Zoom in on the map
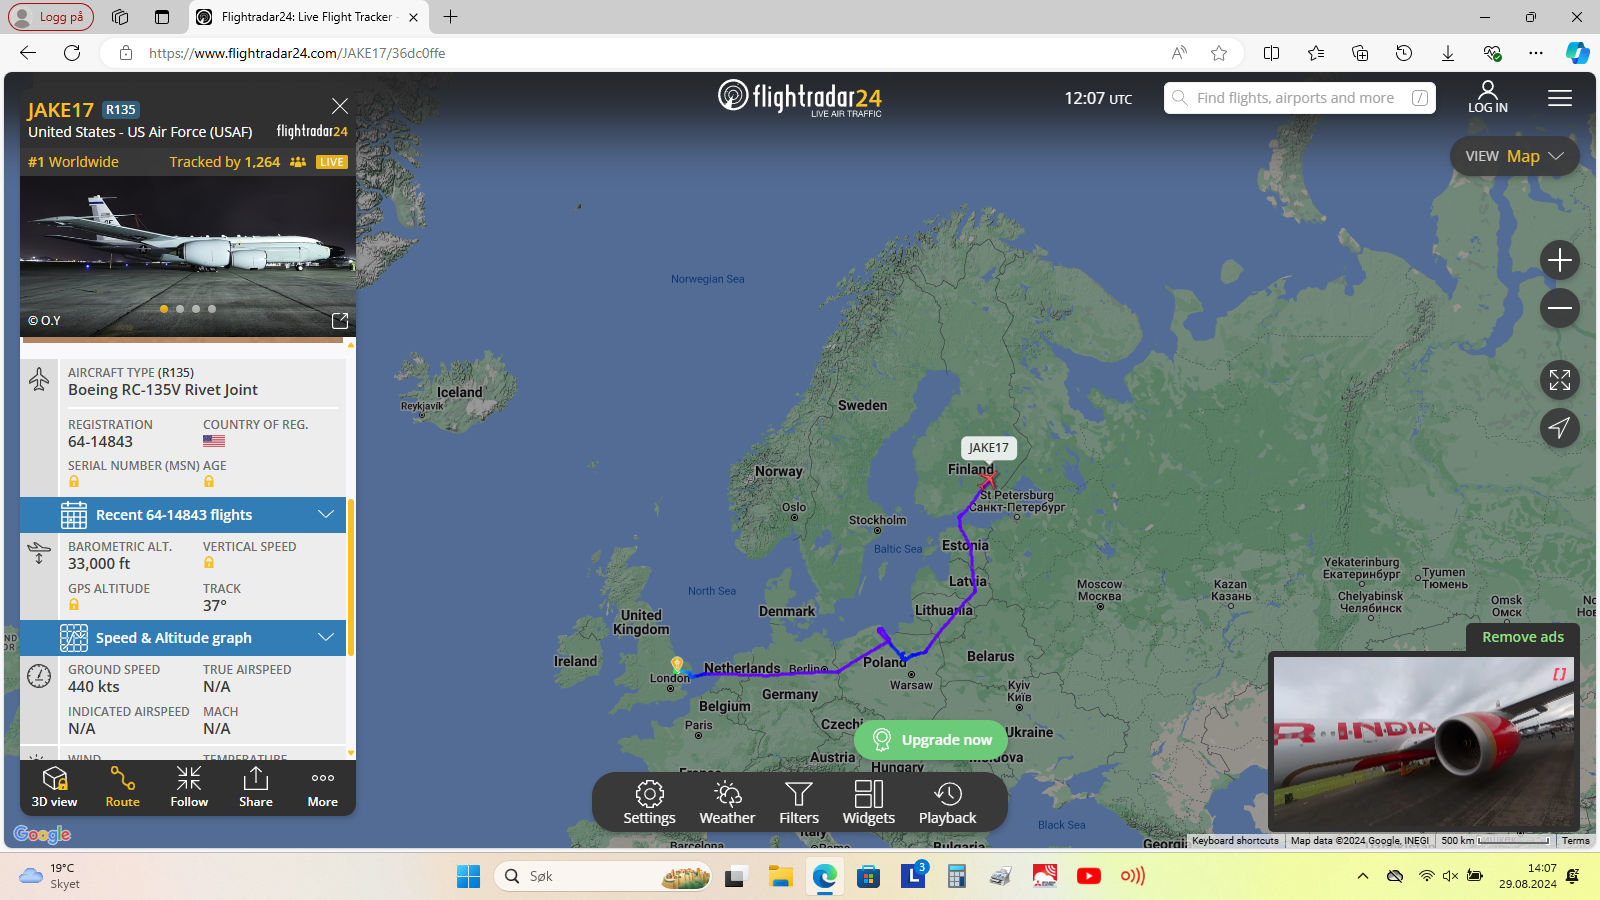 point(1560,261)
